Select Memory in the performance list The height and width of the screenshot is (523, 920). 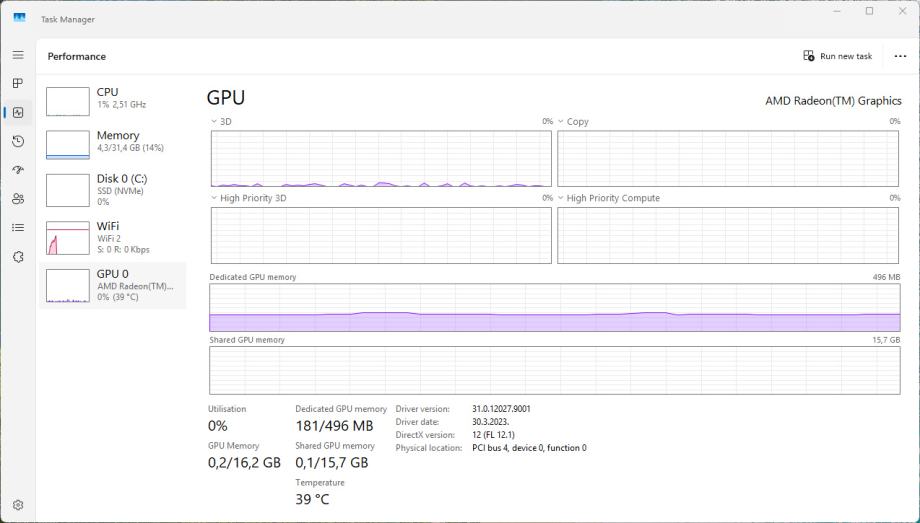point(112,141)
